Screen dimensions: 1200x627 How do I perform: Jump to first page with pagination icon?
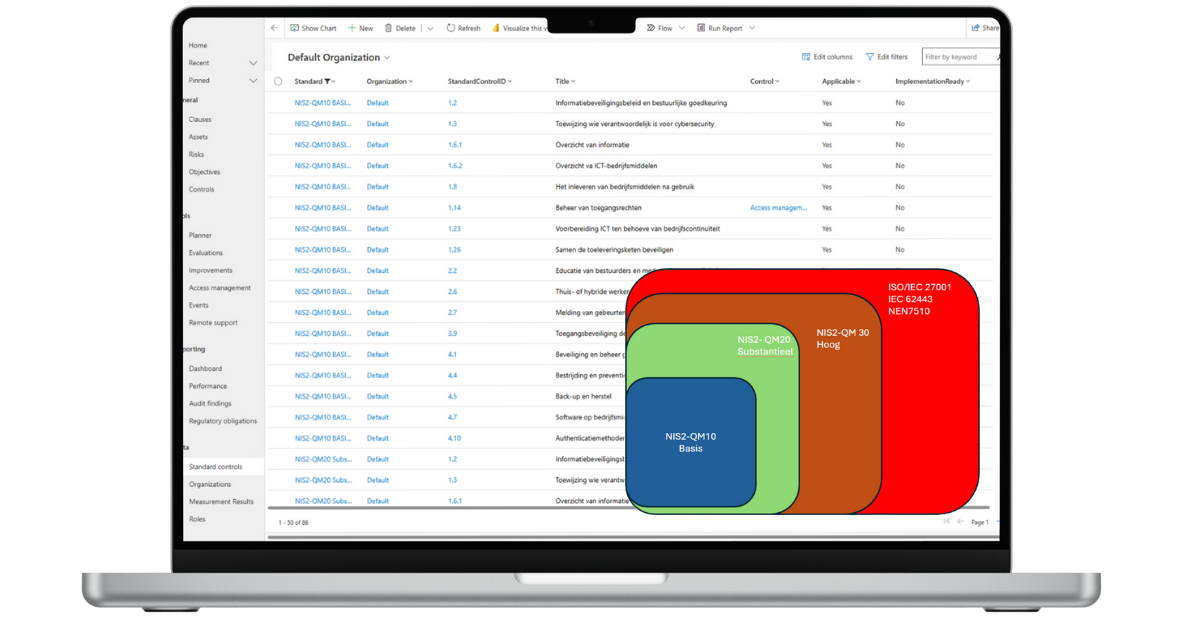click(946, 522)
